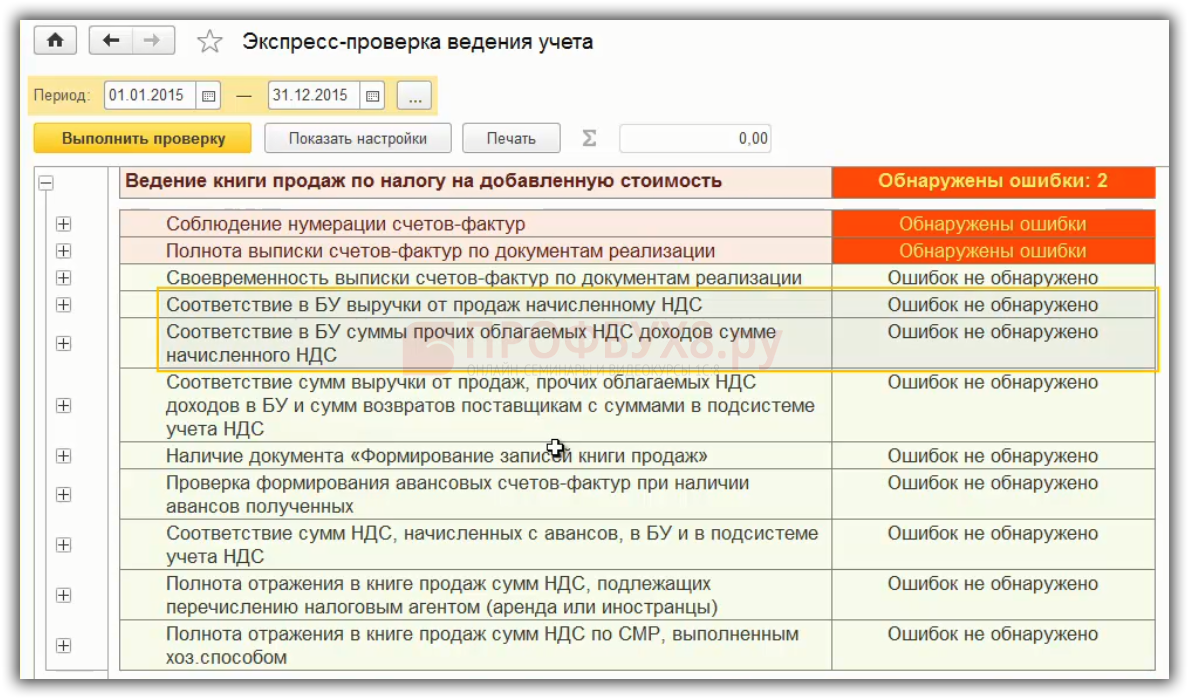Image resolution: width=1189 pixels, height=699 pixels.
Task: Select Обнаружены ошибки: 2 header cell
Action: 992,182
